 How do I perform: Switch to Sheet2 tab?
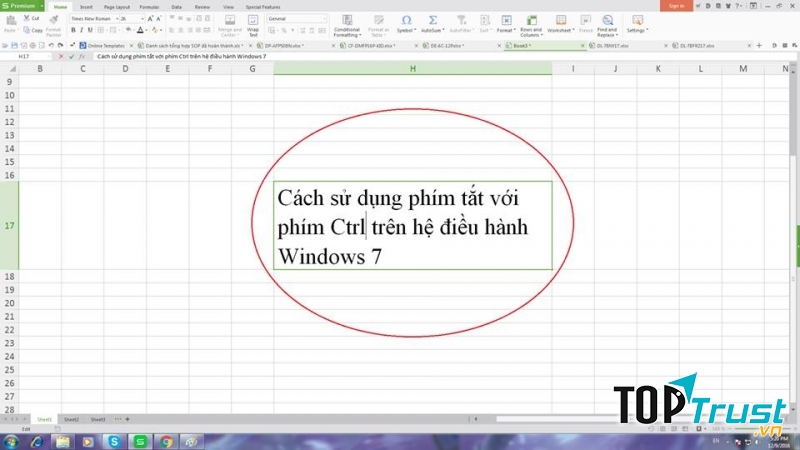pyautogui.click(x=71, y=419)
